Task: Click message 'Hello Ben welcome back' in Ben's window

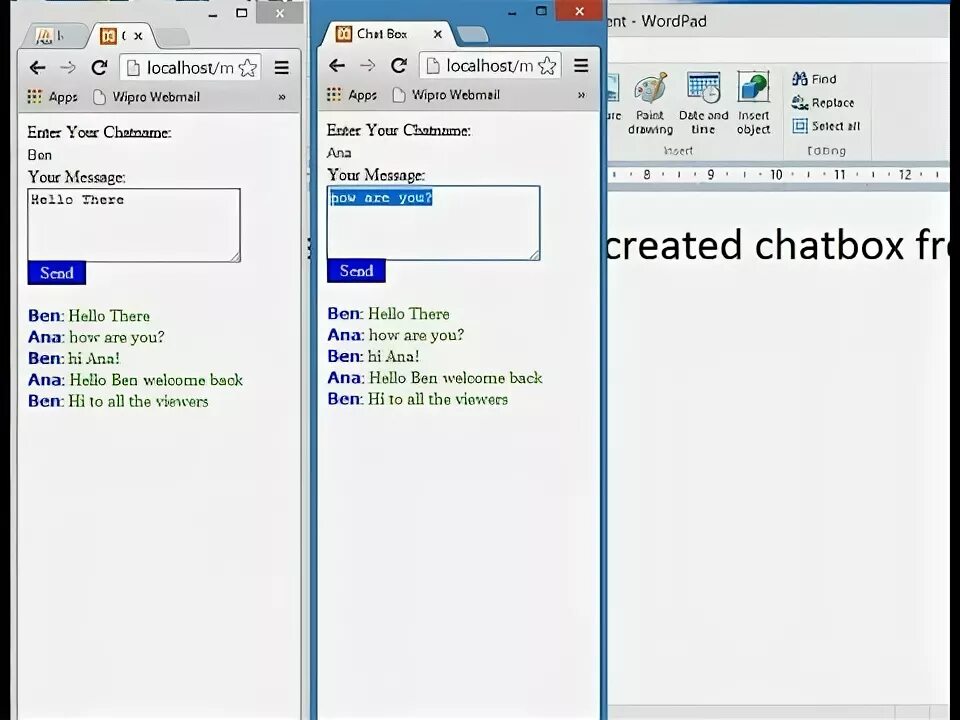Action: [156, 380]
